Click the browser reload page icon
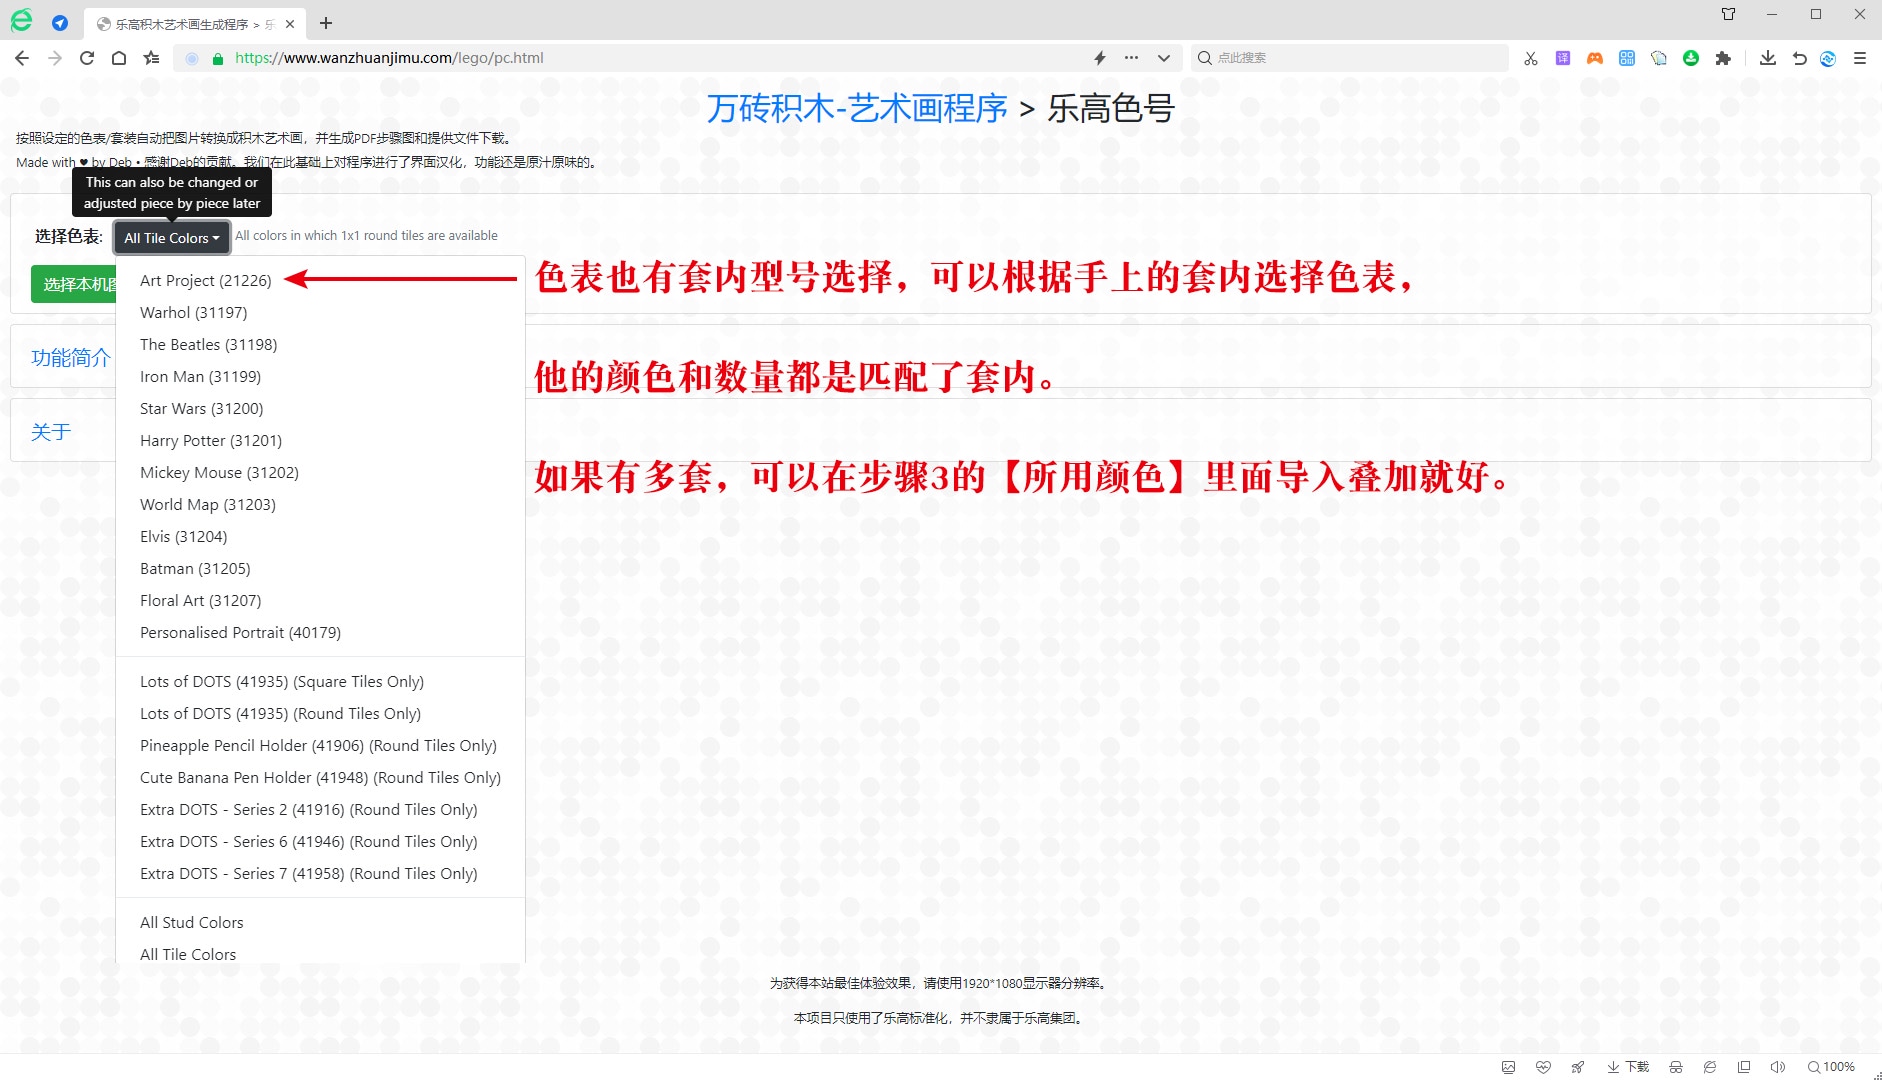This screenshot has height=1080, width=1882. pos(87,58)
